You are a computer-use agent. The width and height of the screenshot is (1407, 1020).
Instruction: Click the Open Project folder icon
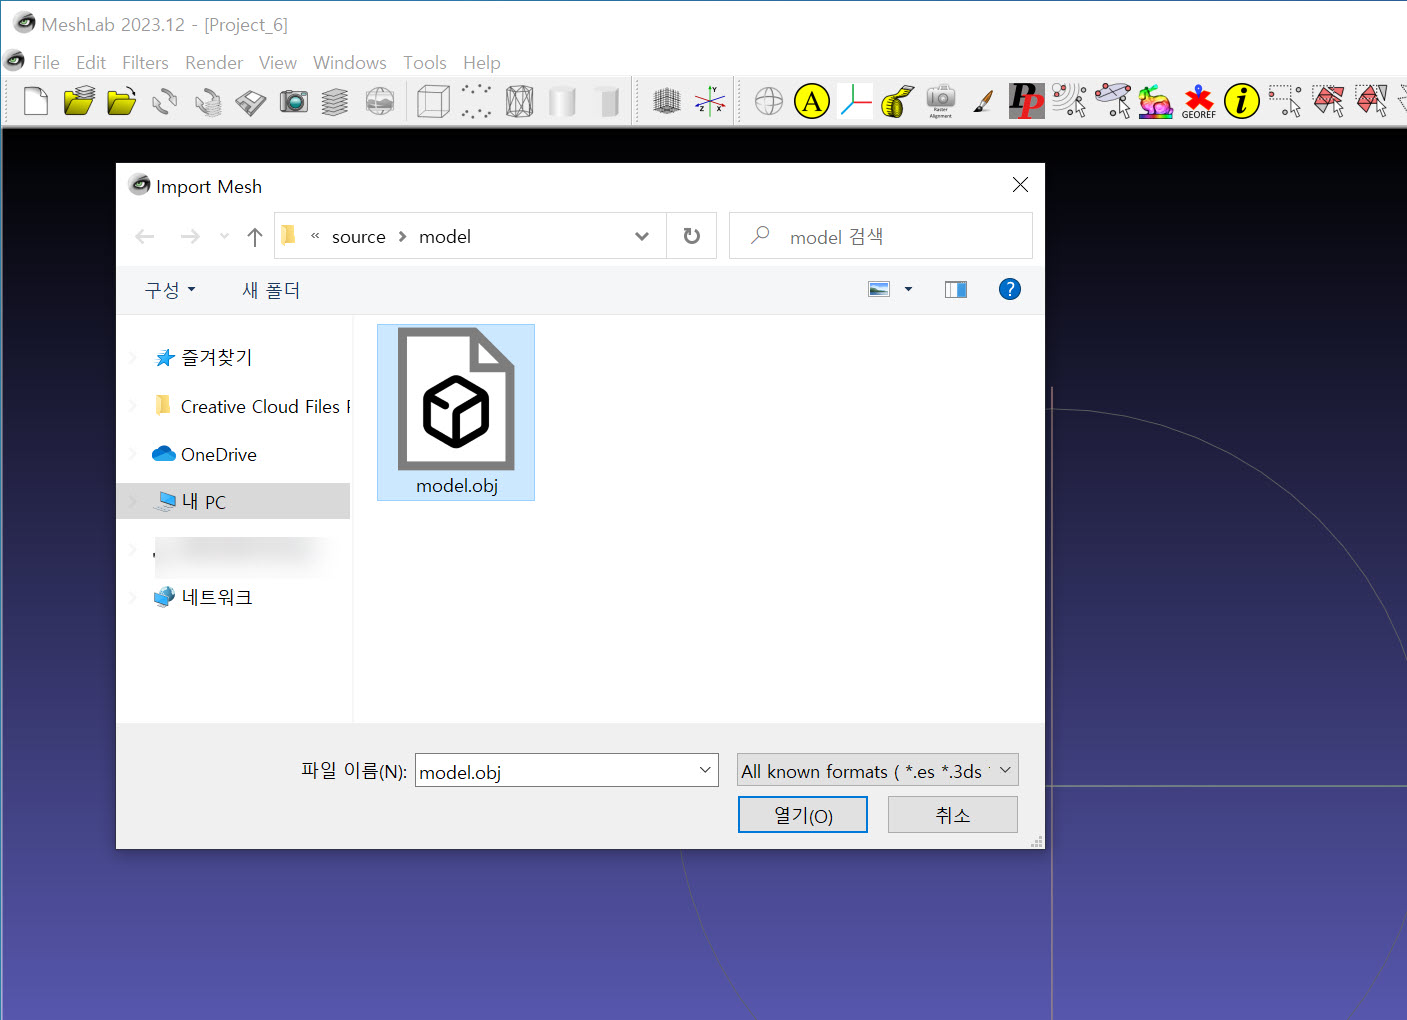coord(79,101)
